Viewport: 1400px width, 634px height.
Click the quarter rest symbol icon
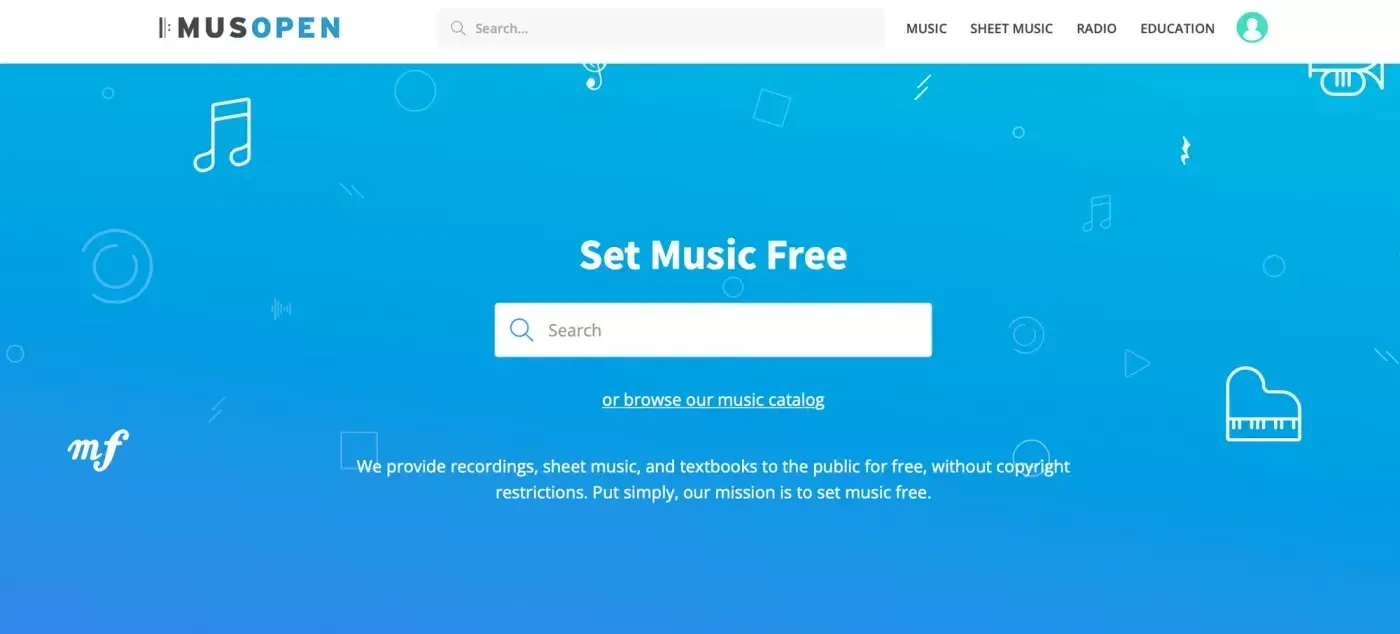[1185, 151]
